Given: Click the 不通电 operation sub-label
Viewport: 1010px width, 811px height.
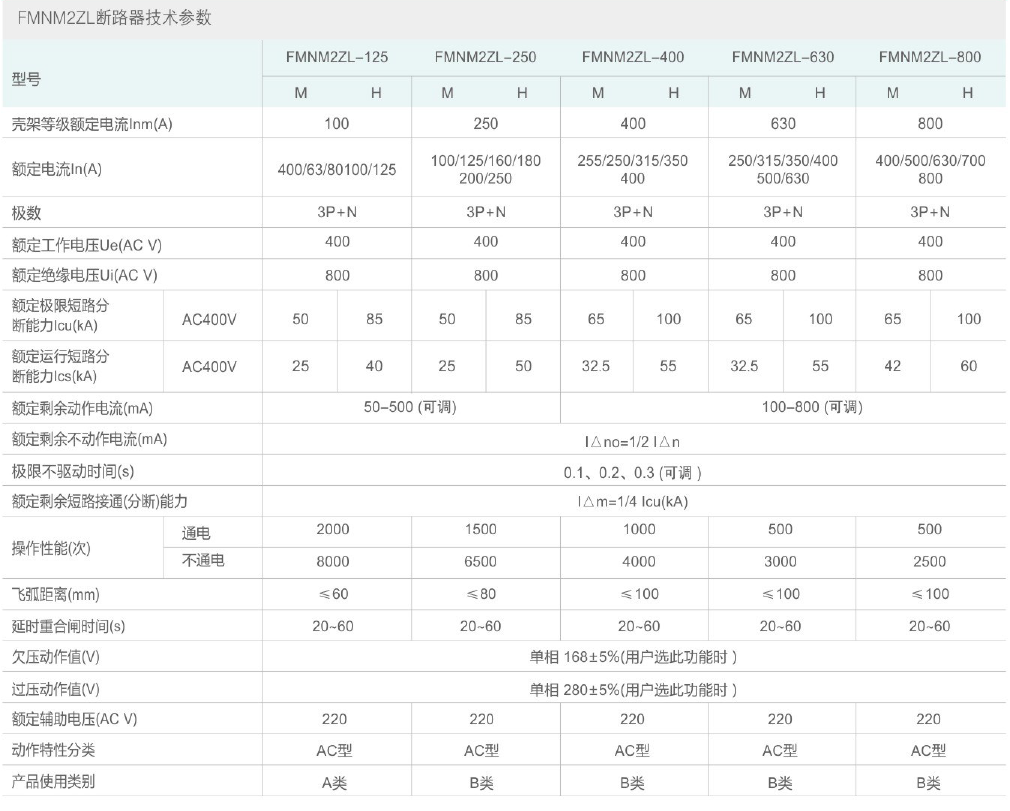Looking at the screenshot, I should [203, 561].
